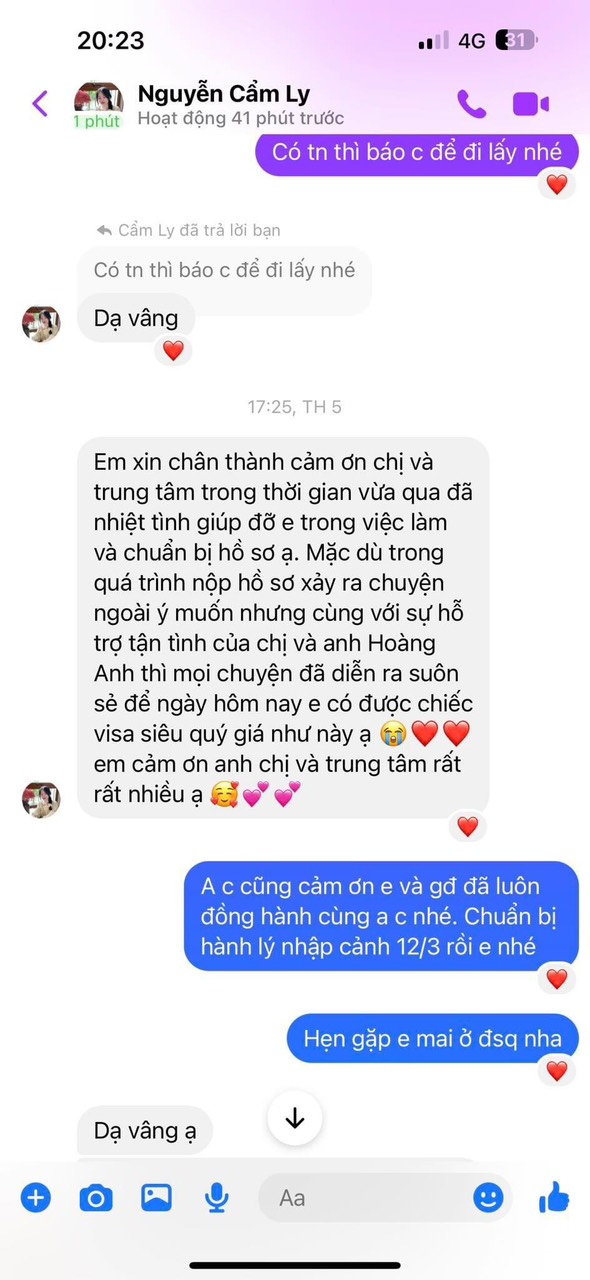Screen dimensions: 590x1280
Task: Open the quoted reply "Có tn thì báo c"
Action: 224,270
